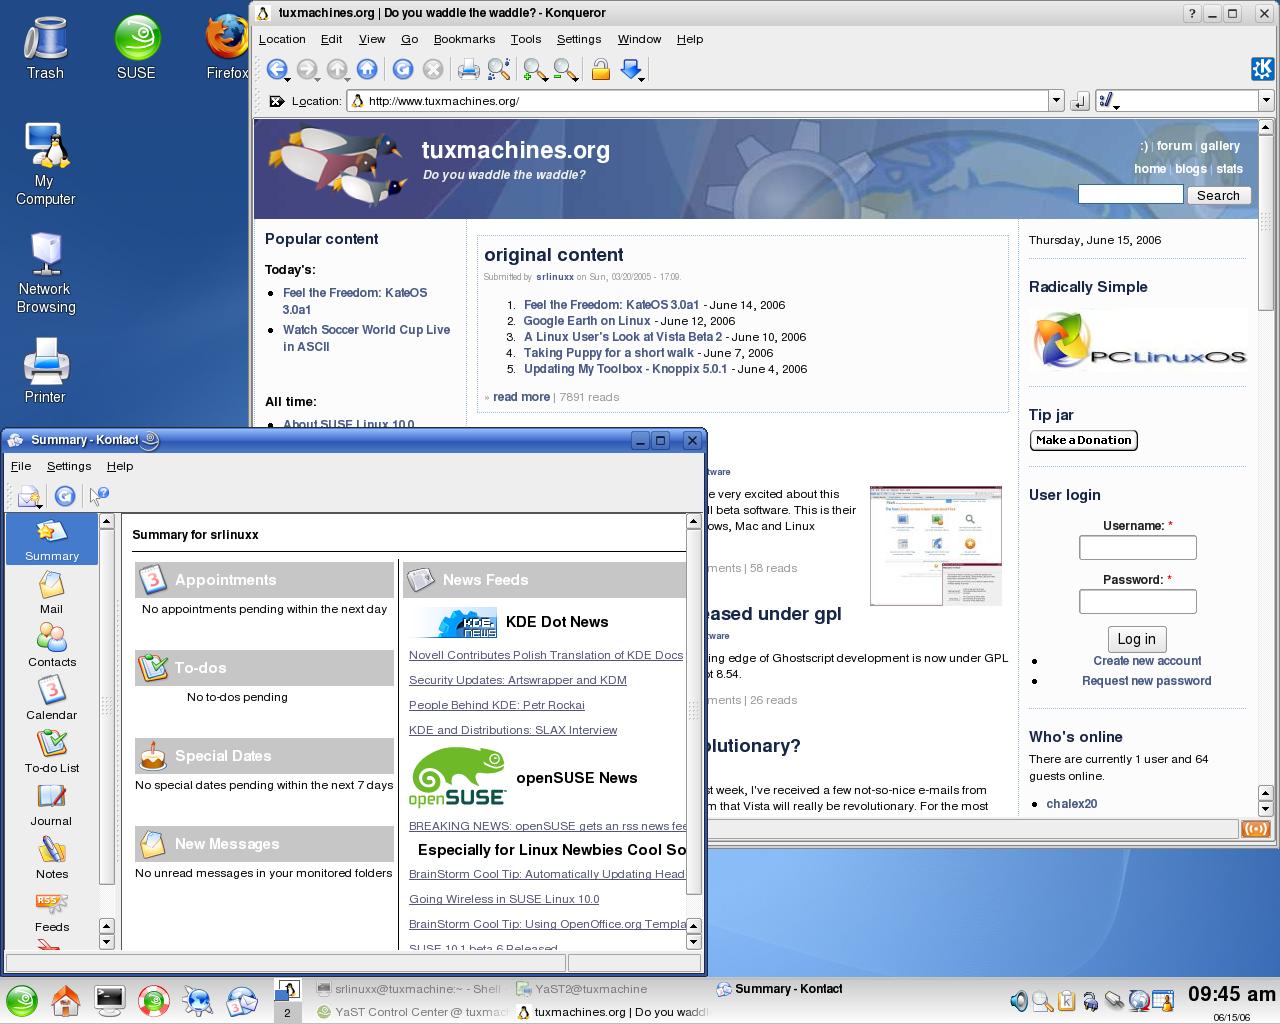
Task: Zoom in using the magnifier plus icon
Action: tap(535, 69)
